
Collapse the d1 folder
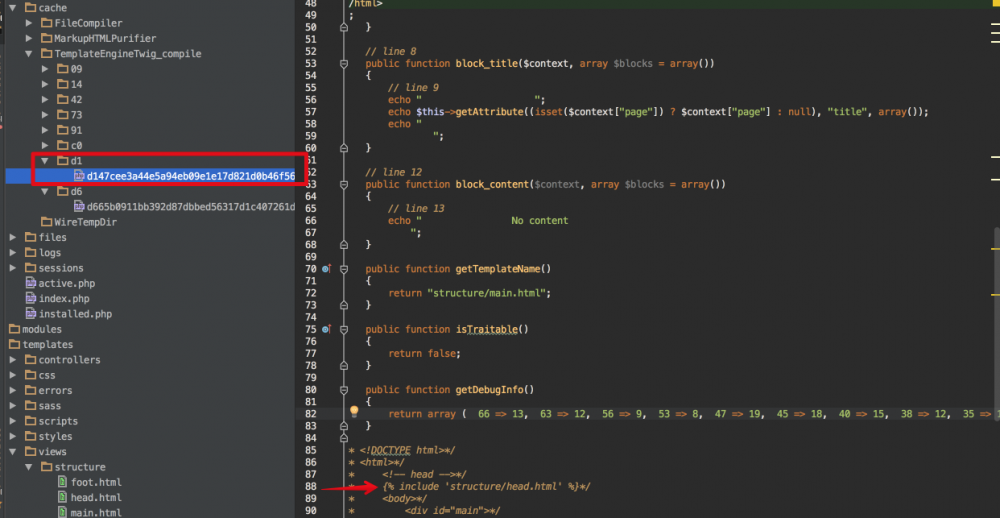(44, 161)
